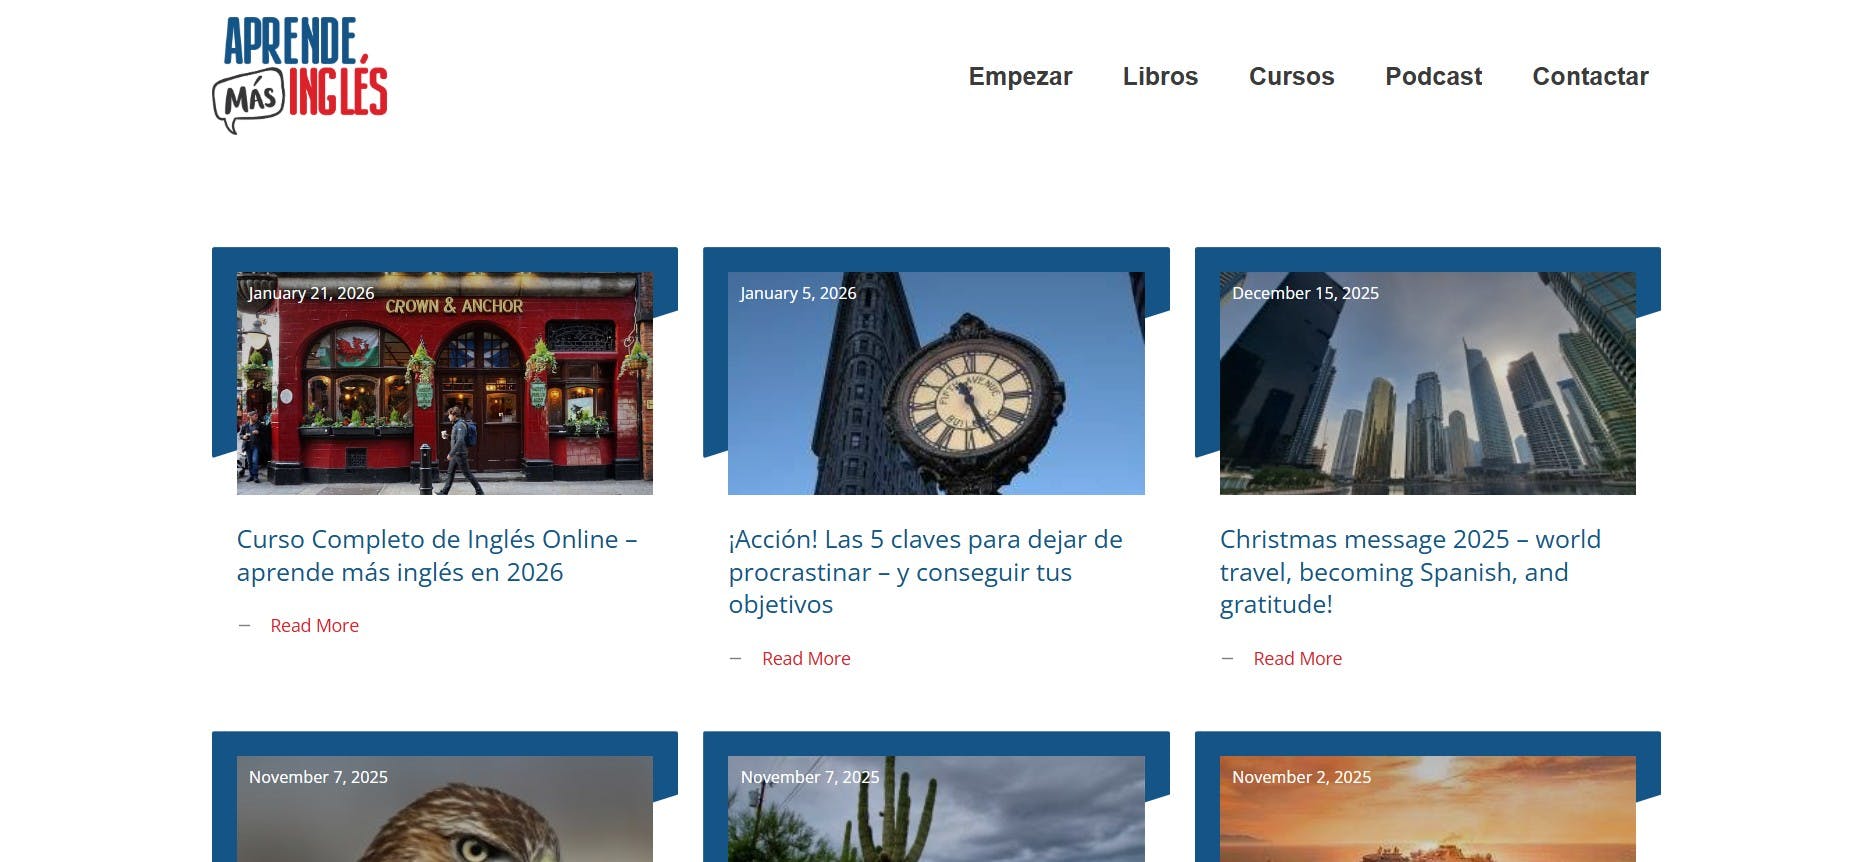1872x862 pixels.
Task: Open the sunset image post thumbnail
Action: pyautogui.click(x=1427, y=809)
